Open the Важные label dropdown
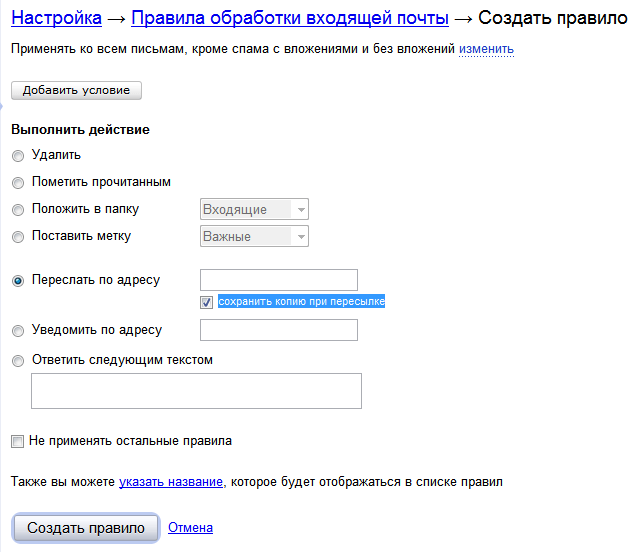Screen dimensions: 633x552 tap(254, 236)
